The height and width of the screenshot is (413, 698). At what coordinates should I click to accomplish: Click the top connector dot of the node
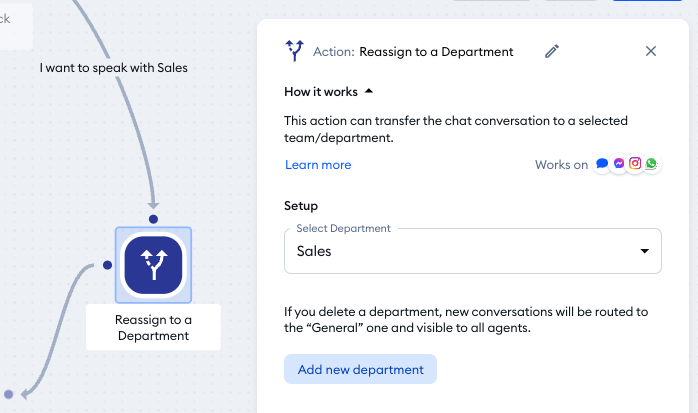153,218
